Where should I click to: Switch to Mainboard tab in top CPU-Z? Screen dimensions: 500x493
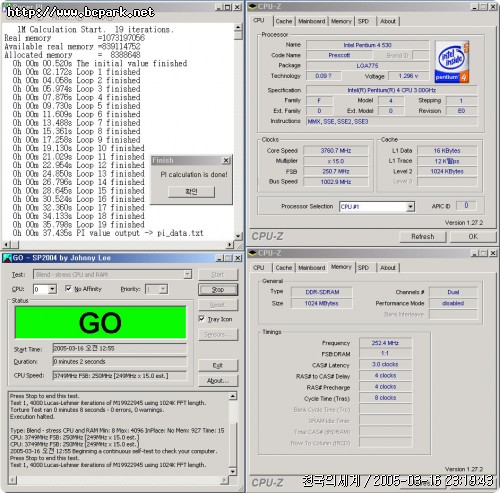[311, 21]
